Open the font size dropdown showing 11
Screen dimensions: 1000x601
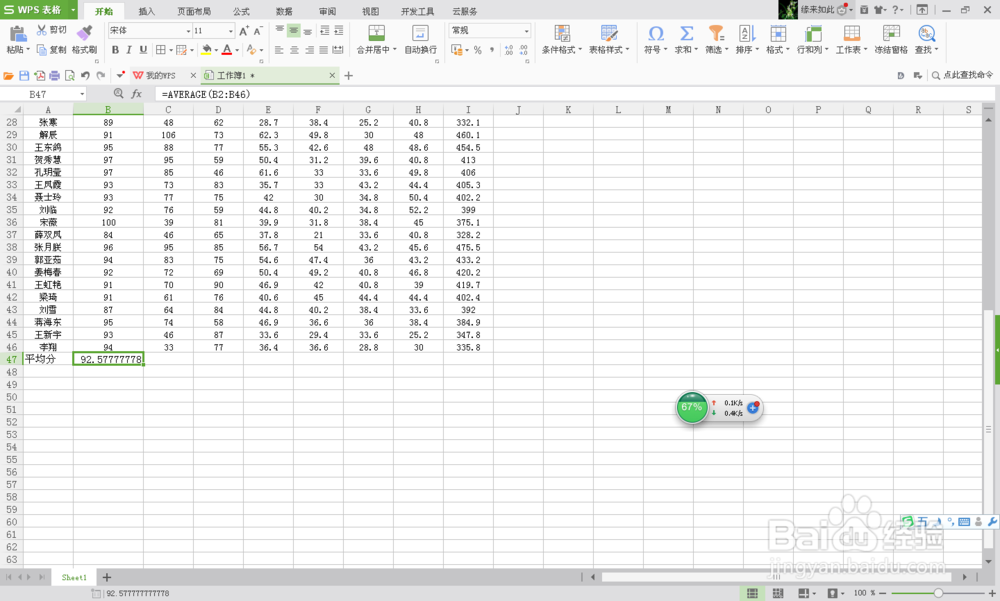(231, 31)
